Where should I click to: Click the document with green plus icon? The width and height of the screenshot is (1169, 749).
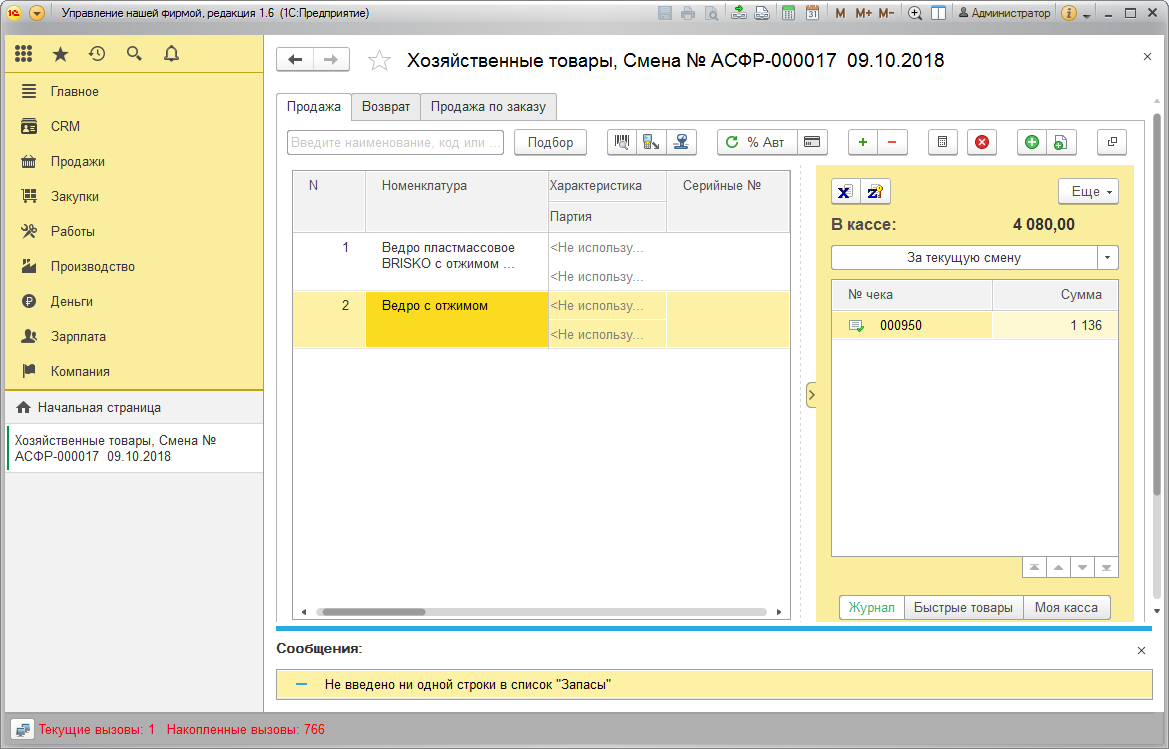[1061, 142]
